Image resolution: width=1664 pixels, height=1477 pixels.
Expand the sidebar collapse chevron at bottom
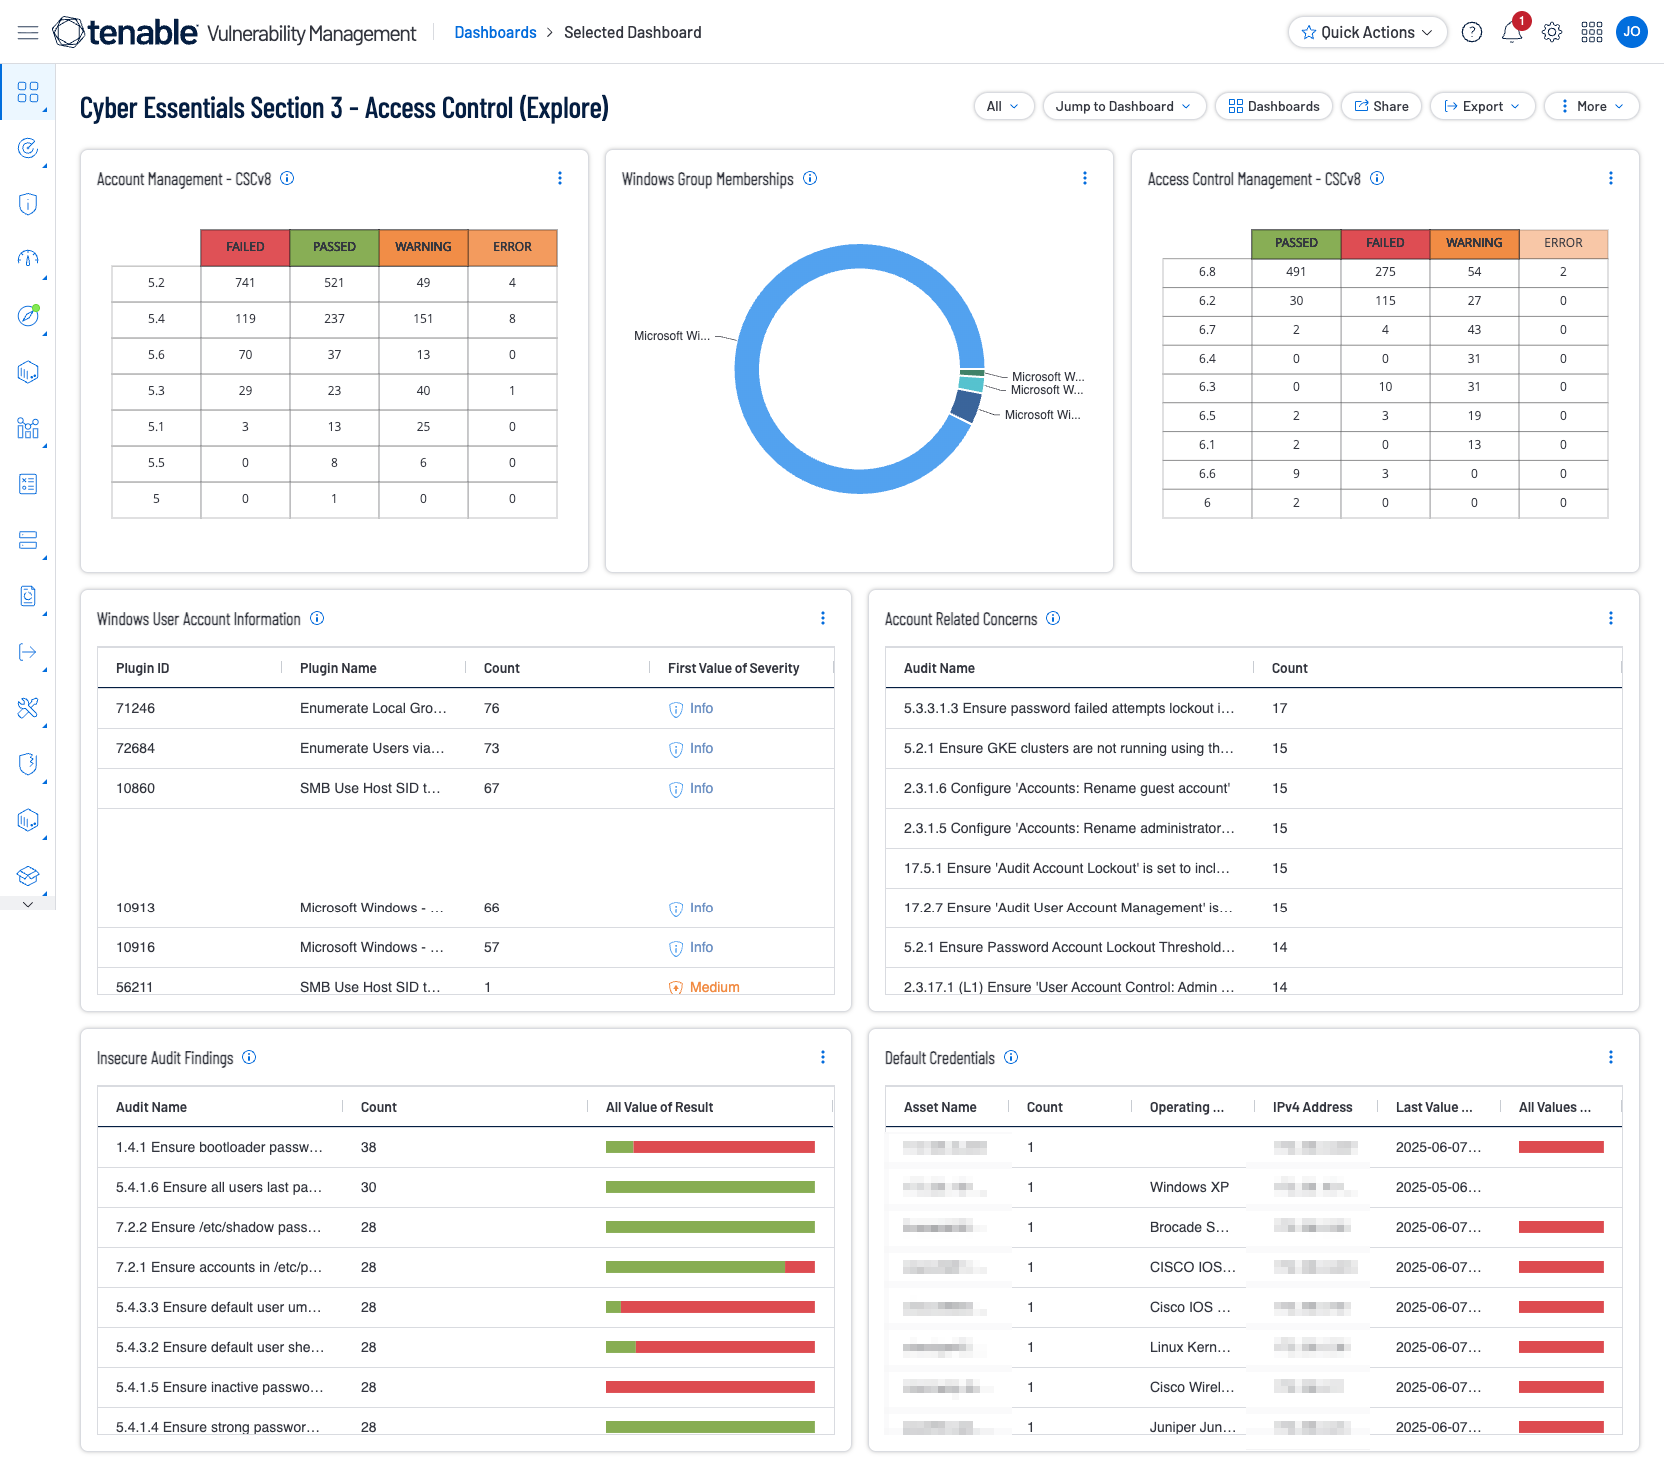point(28,904)
